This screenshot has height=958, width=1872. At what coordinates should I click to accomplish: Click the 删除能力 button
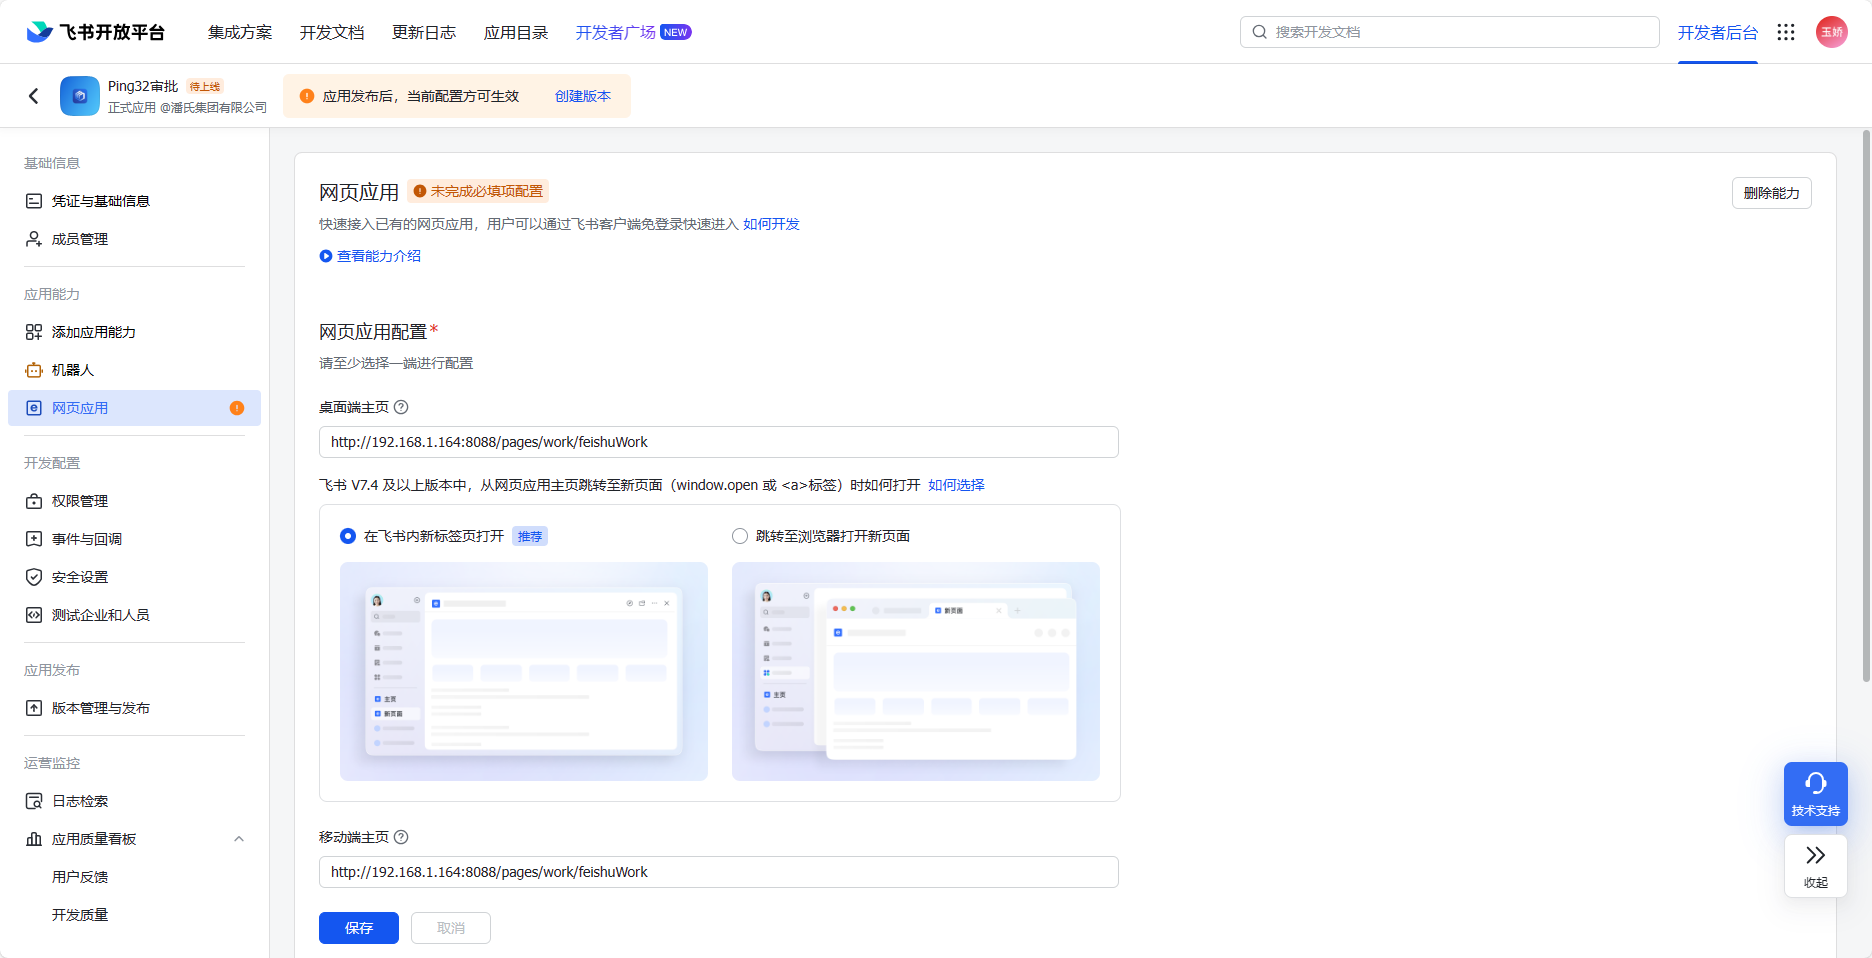(1771, 193)
